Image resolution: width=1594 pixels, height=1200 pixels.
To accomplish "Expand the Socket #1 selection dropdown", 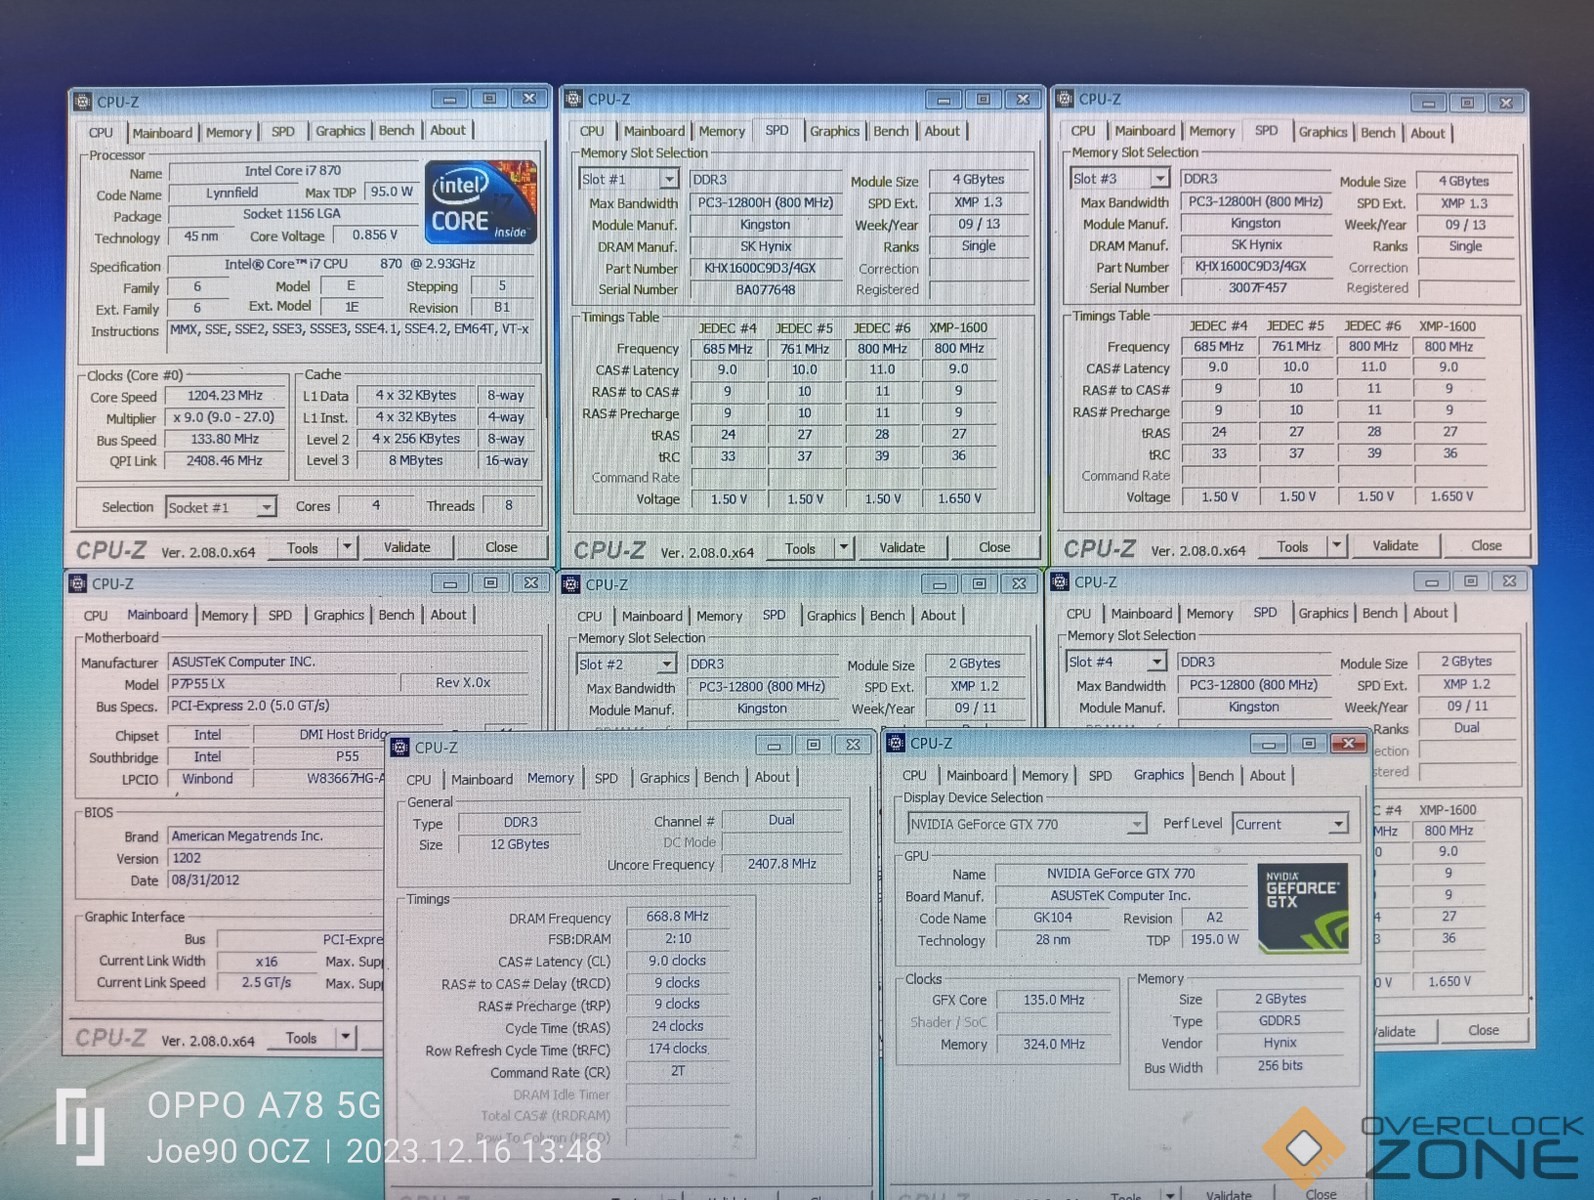I will tap(266, 507).
